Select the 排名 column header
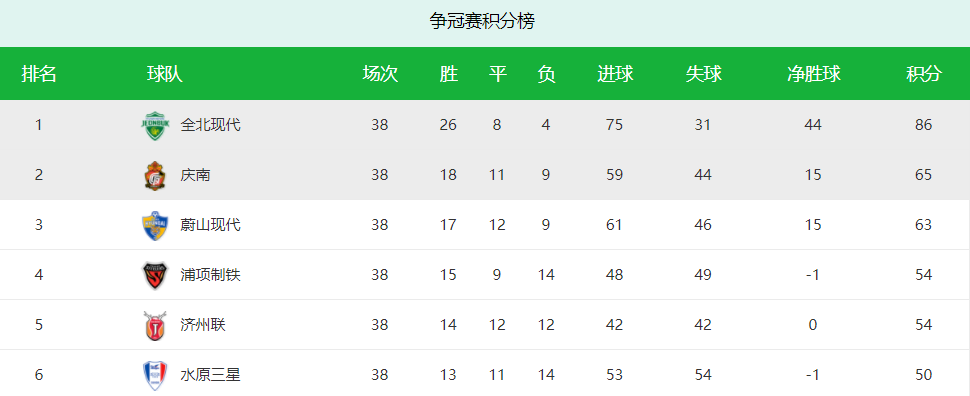Image resolution: width=970 pixels, height=396 pixels. point(39,74)
